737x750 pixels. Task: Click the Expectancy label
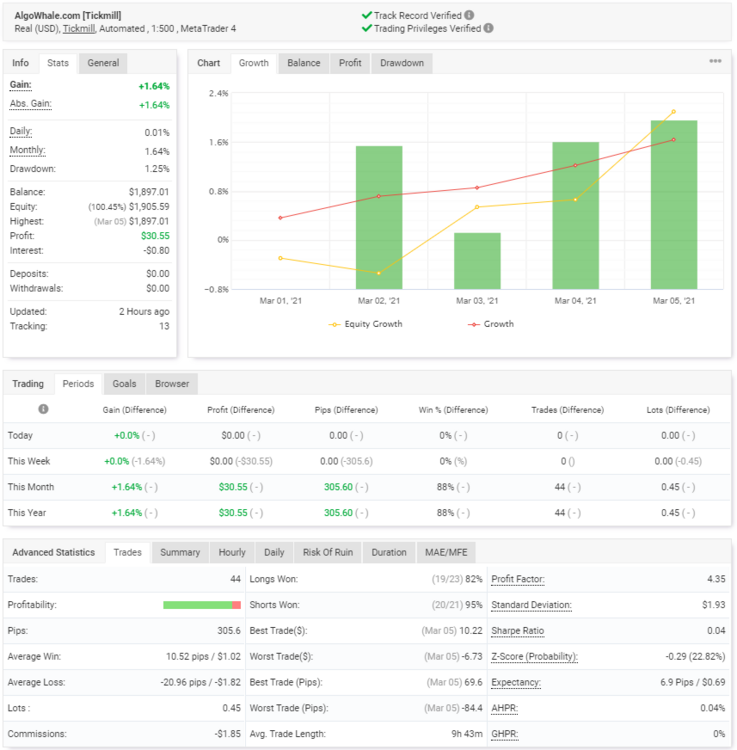click(x=516, y=683)
